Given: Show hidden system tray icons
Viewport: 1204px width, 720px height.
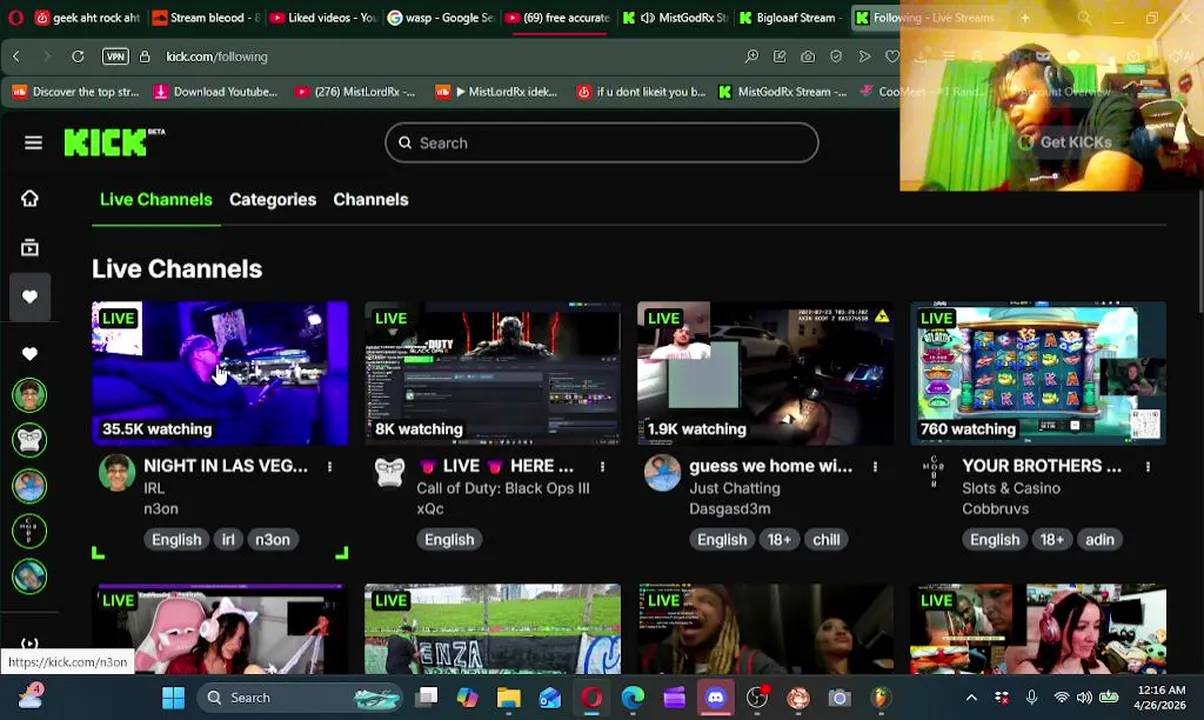Looking at the screenshot, I should coord(971,698).
